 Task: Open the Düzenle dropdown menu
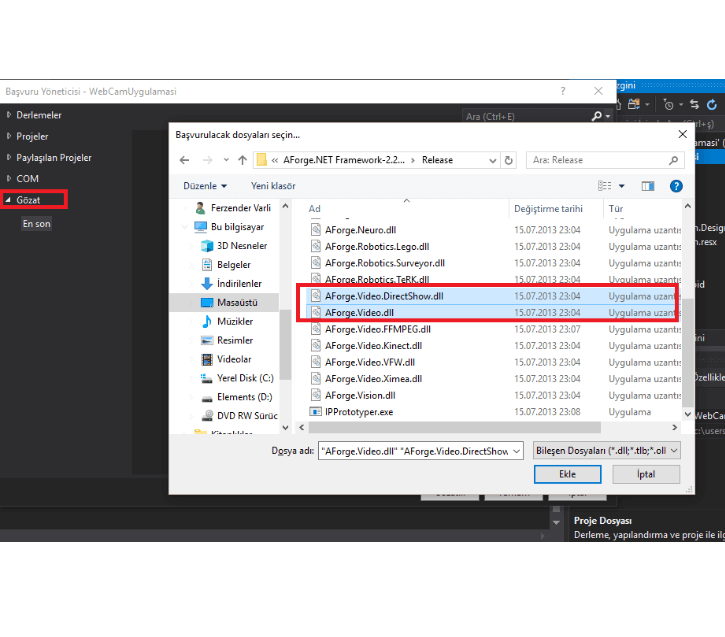point(205,186)
